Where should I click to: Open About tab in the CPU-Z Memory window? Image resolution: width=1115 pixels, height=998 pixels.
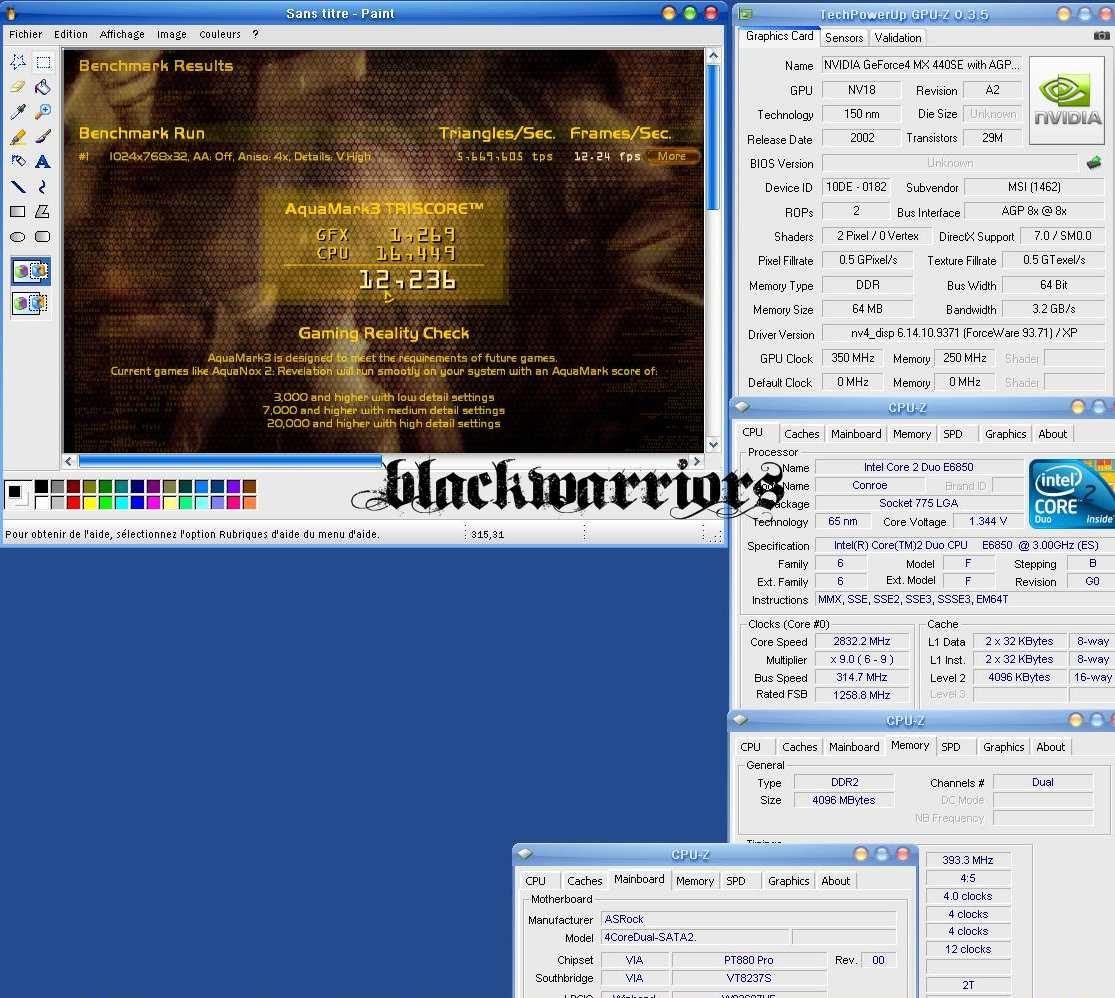coord(1050,747)
